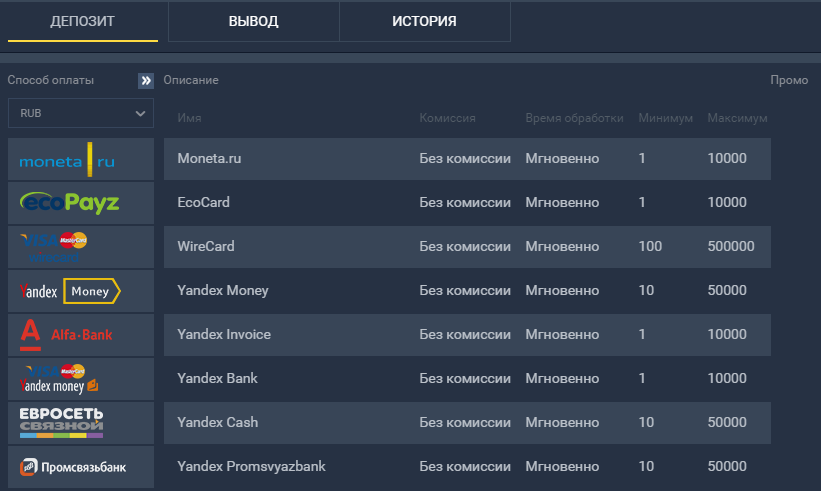Select the Moneta.ru payment logo

81,159
